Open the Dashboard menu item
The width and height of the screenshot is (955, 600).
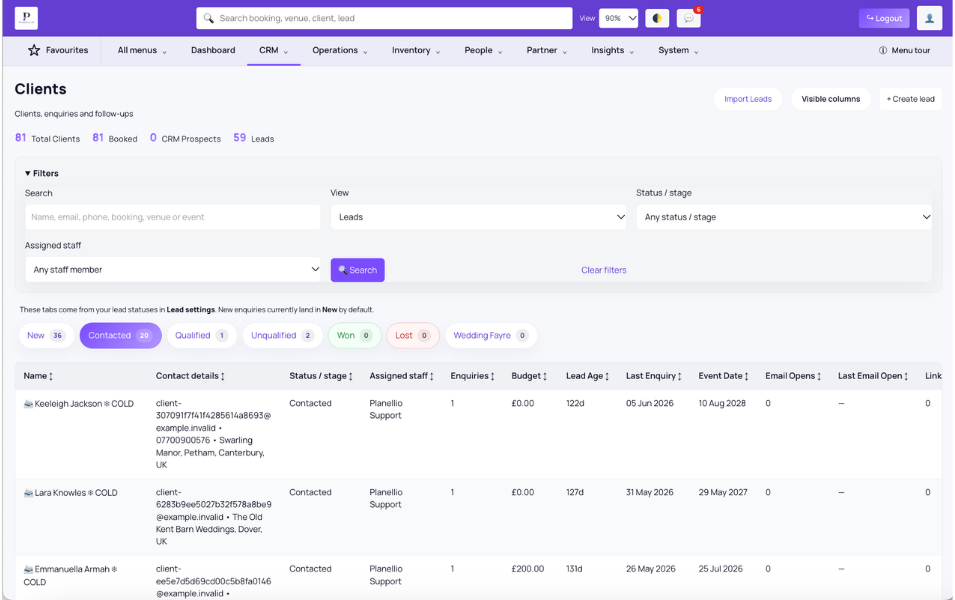213,51
